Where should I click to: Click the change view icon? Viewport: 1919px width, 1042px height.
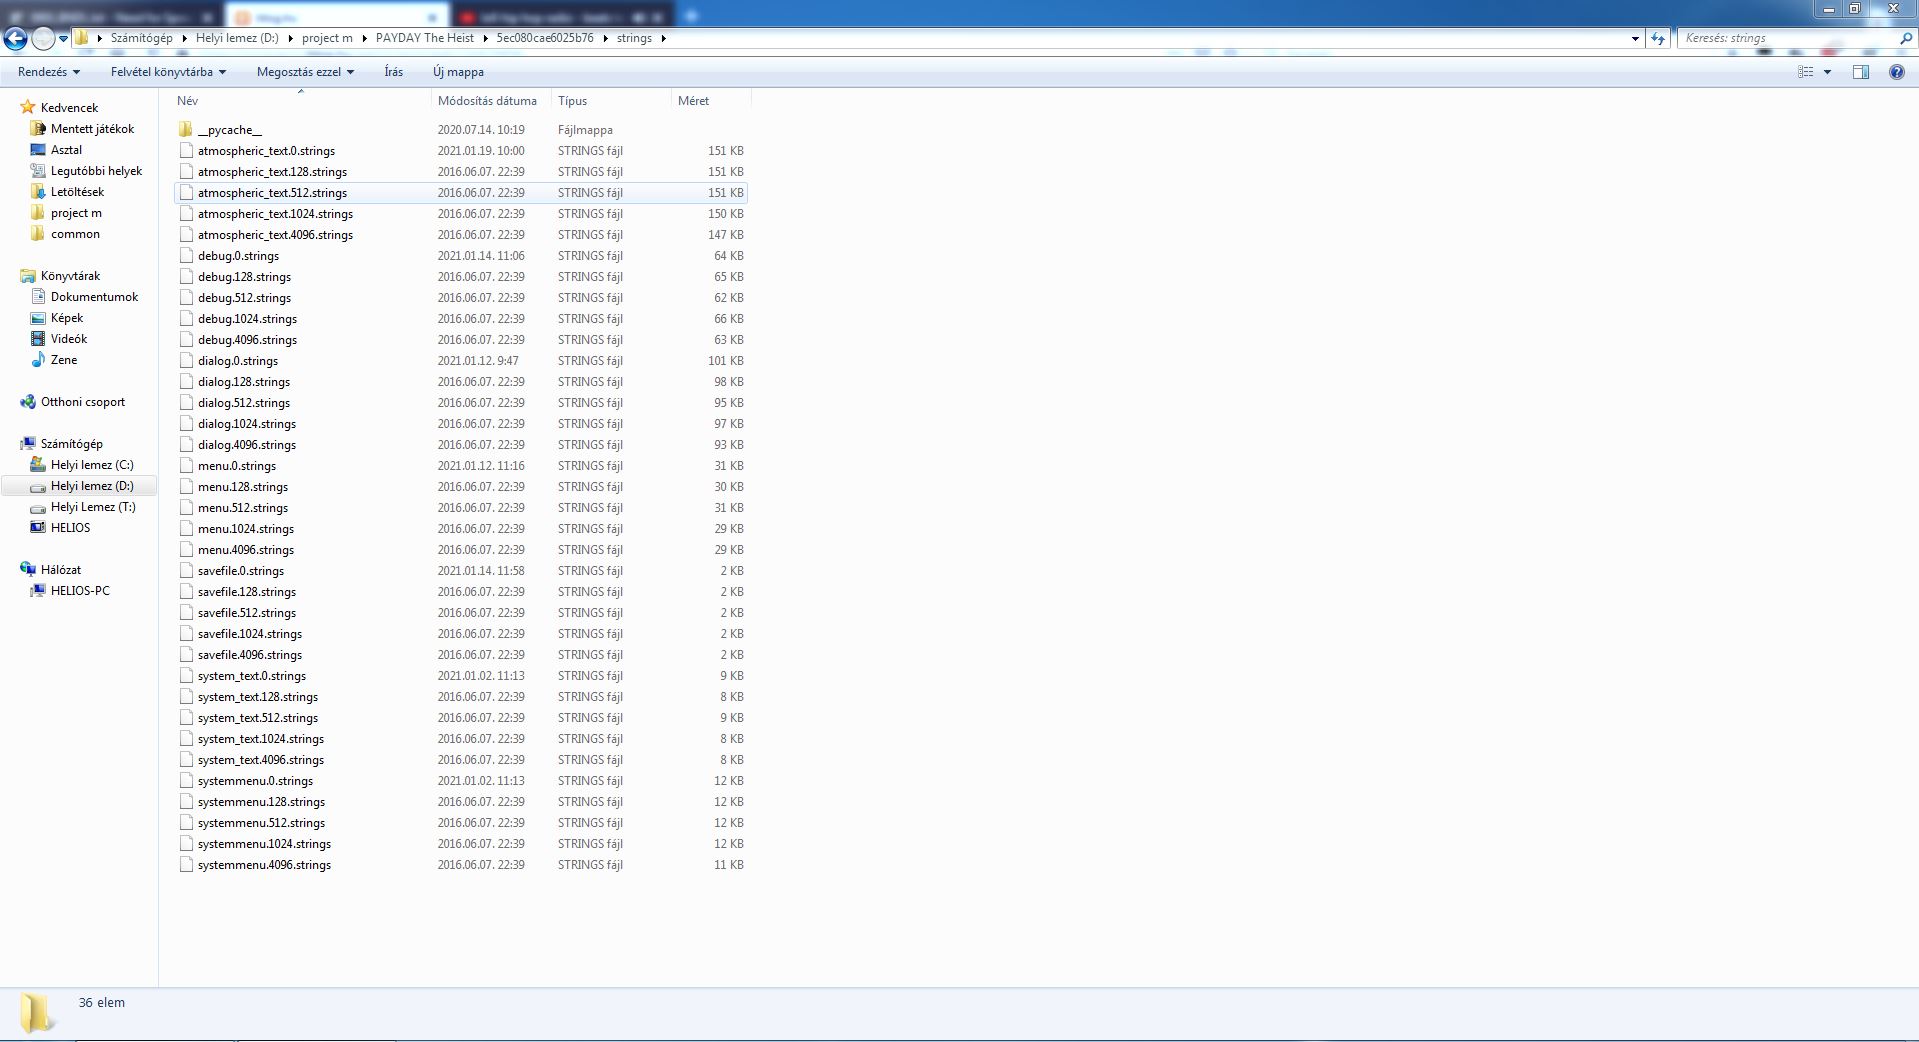click(x=1805, y=72)
